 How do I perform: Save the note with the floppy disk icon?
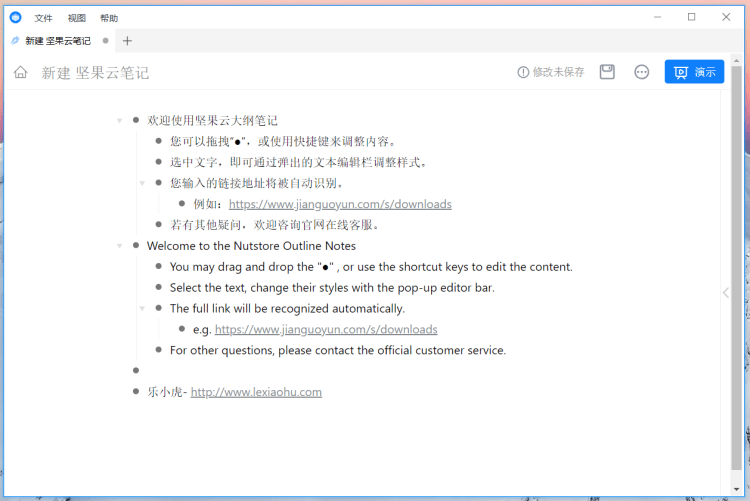(607, 72)
